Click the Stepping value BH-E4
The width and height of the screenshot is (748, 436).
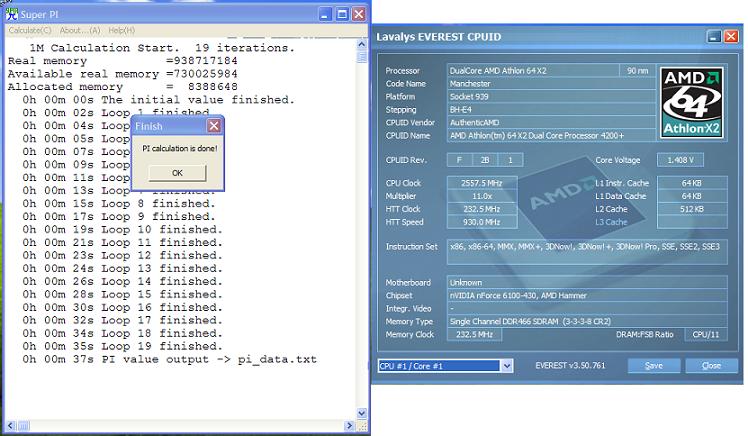(x=551, y=109)
